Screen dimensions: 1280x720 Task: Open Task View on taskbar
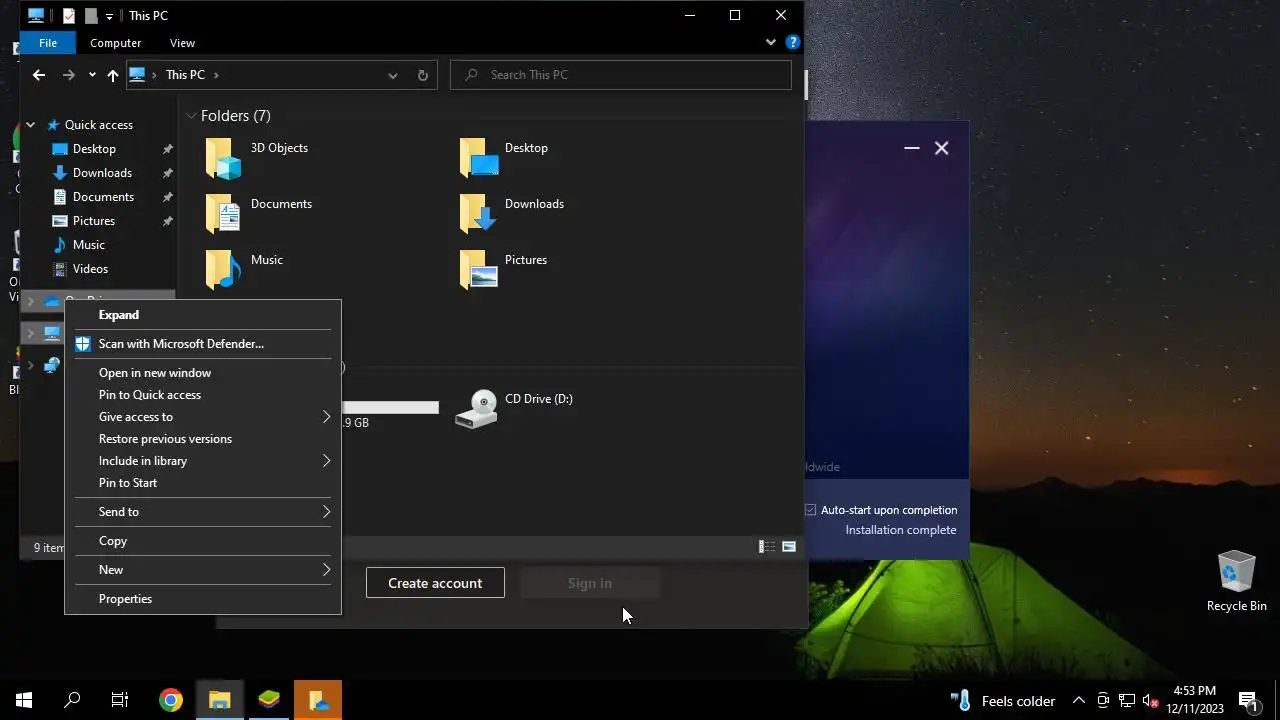(120, 700)
